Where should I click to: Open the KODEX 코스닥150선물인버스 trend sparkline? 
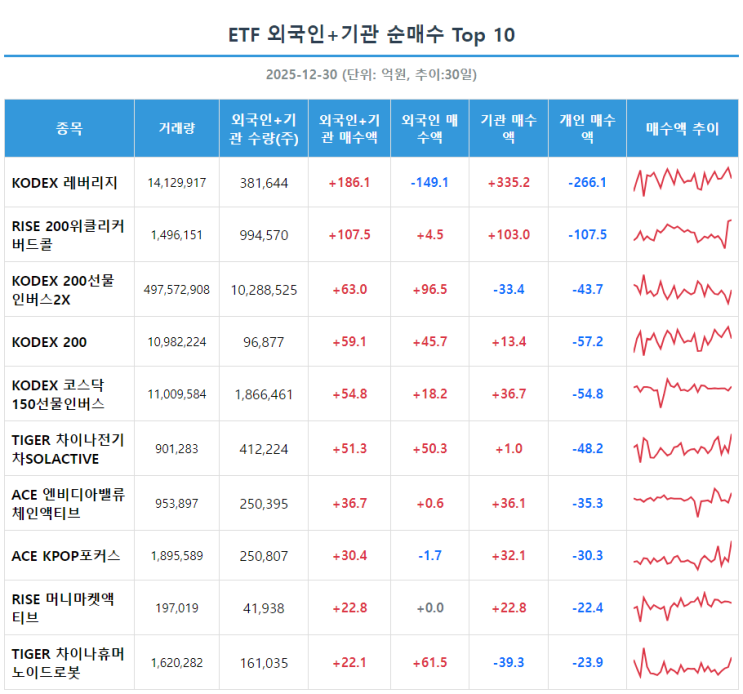(682, 393)
